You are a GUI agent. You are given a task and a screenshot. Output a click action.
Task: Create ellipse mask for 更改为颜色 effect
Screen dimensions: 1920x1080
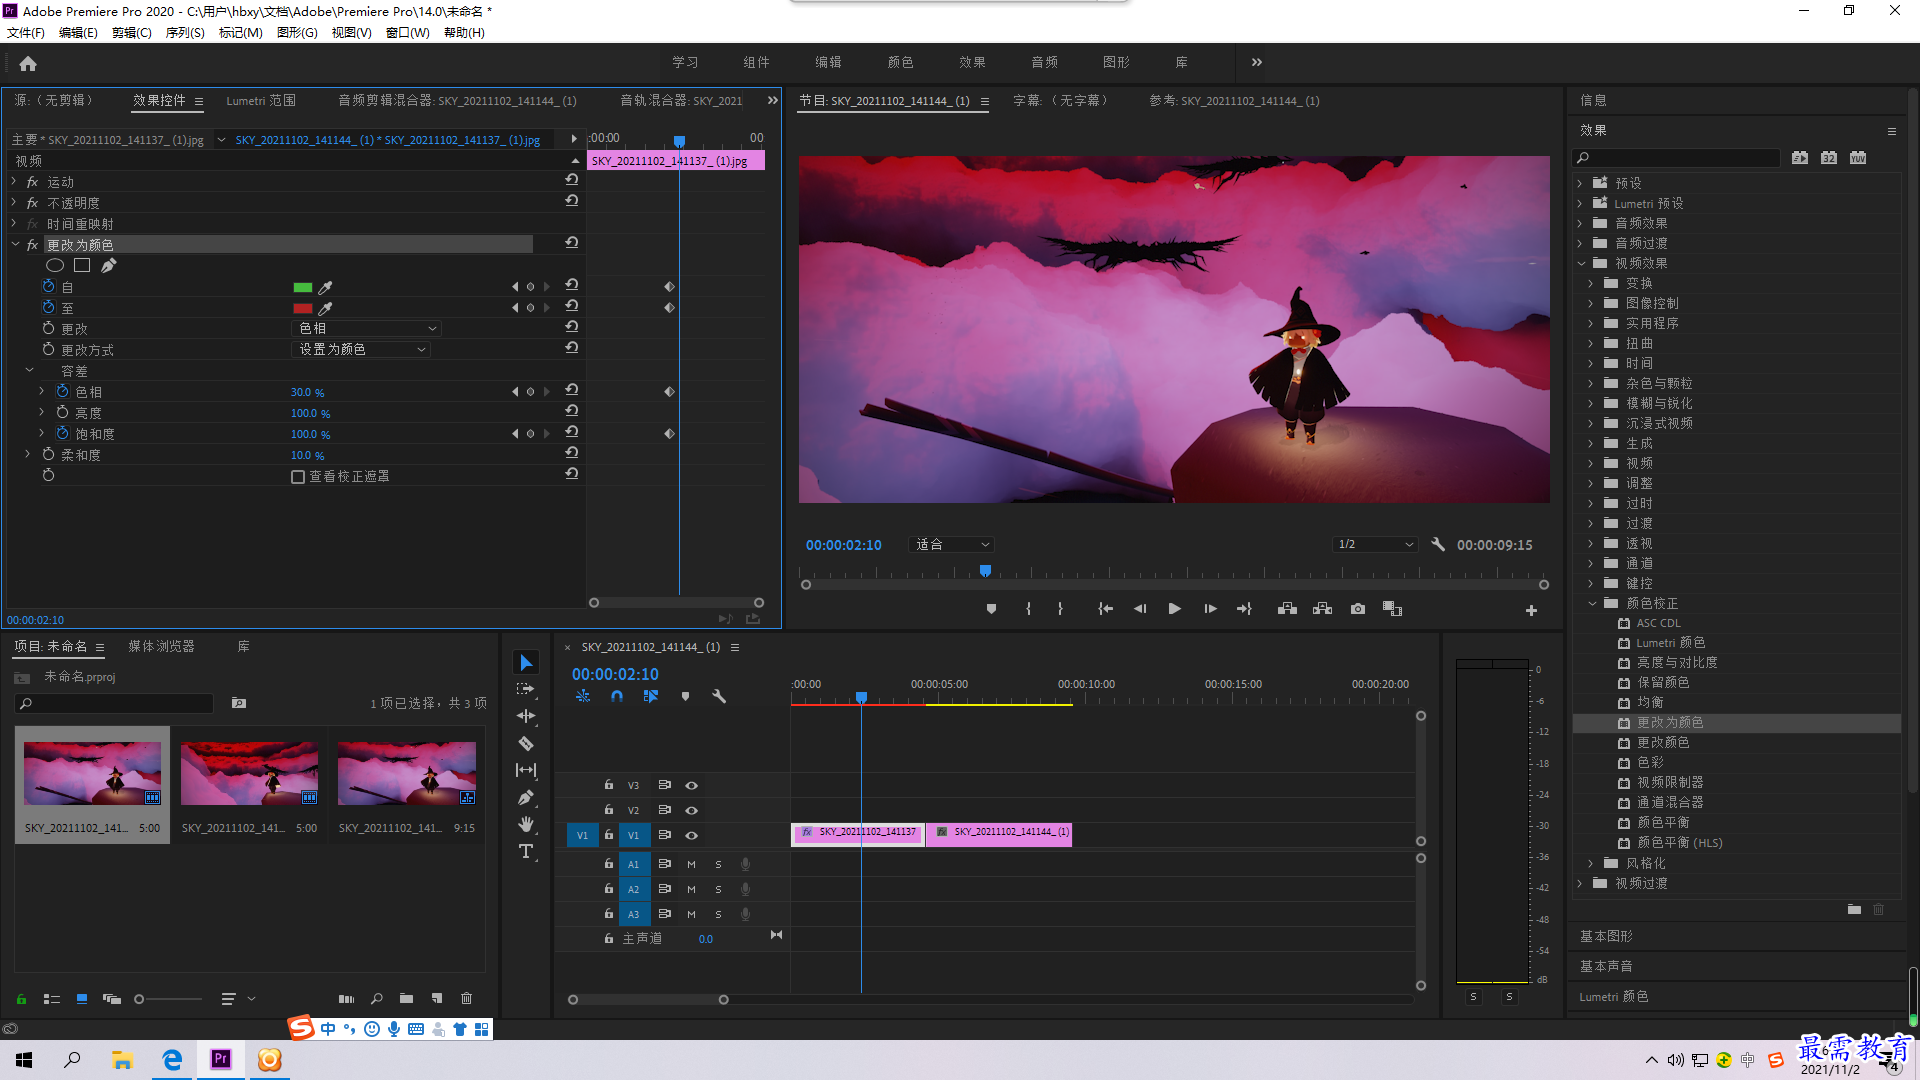(x=55, y=266)
